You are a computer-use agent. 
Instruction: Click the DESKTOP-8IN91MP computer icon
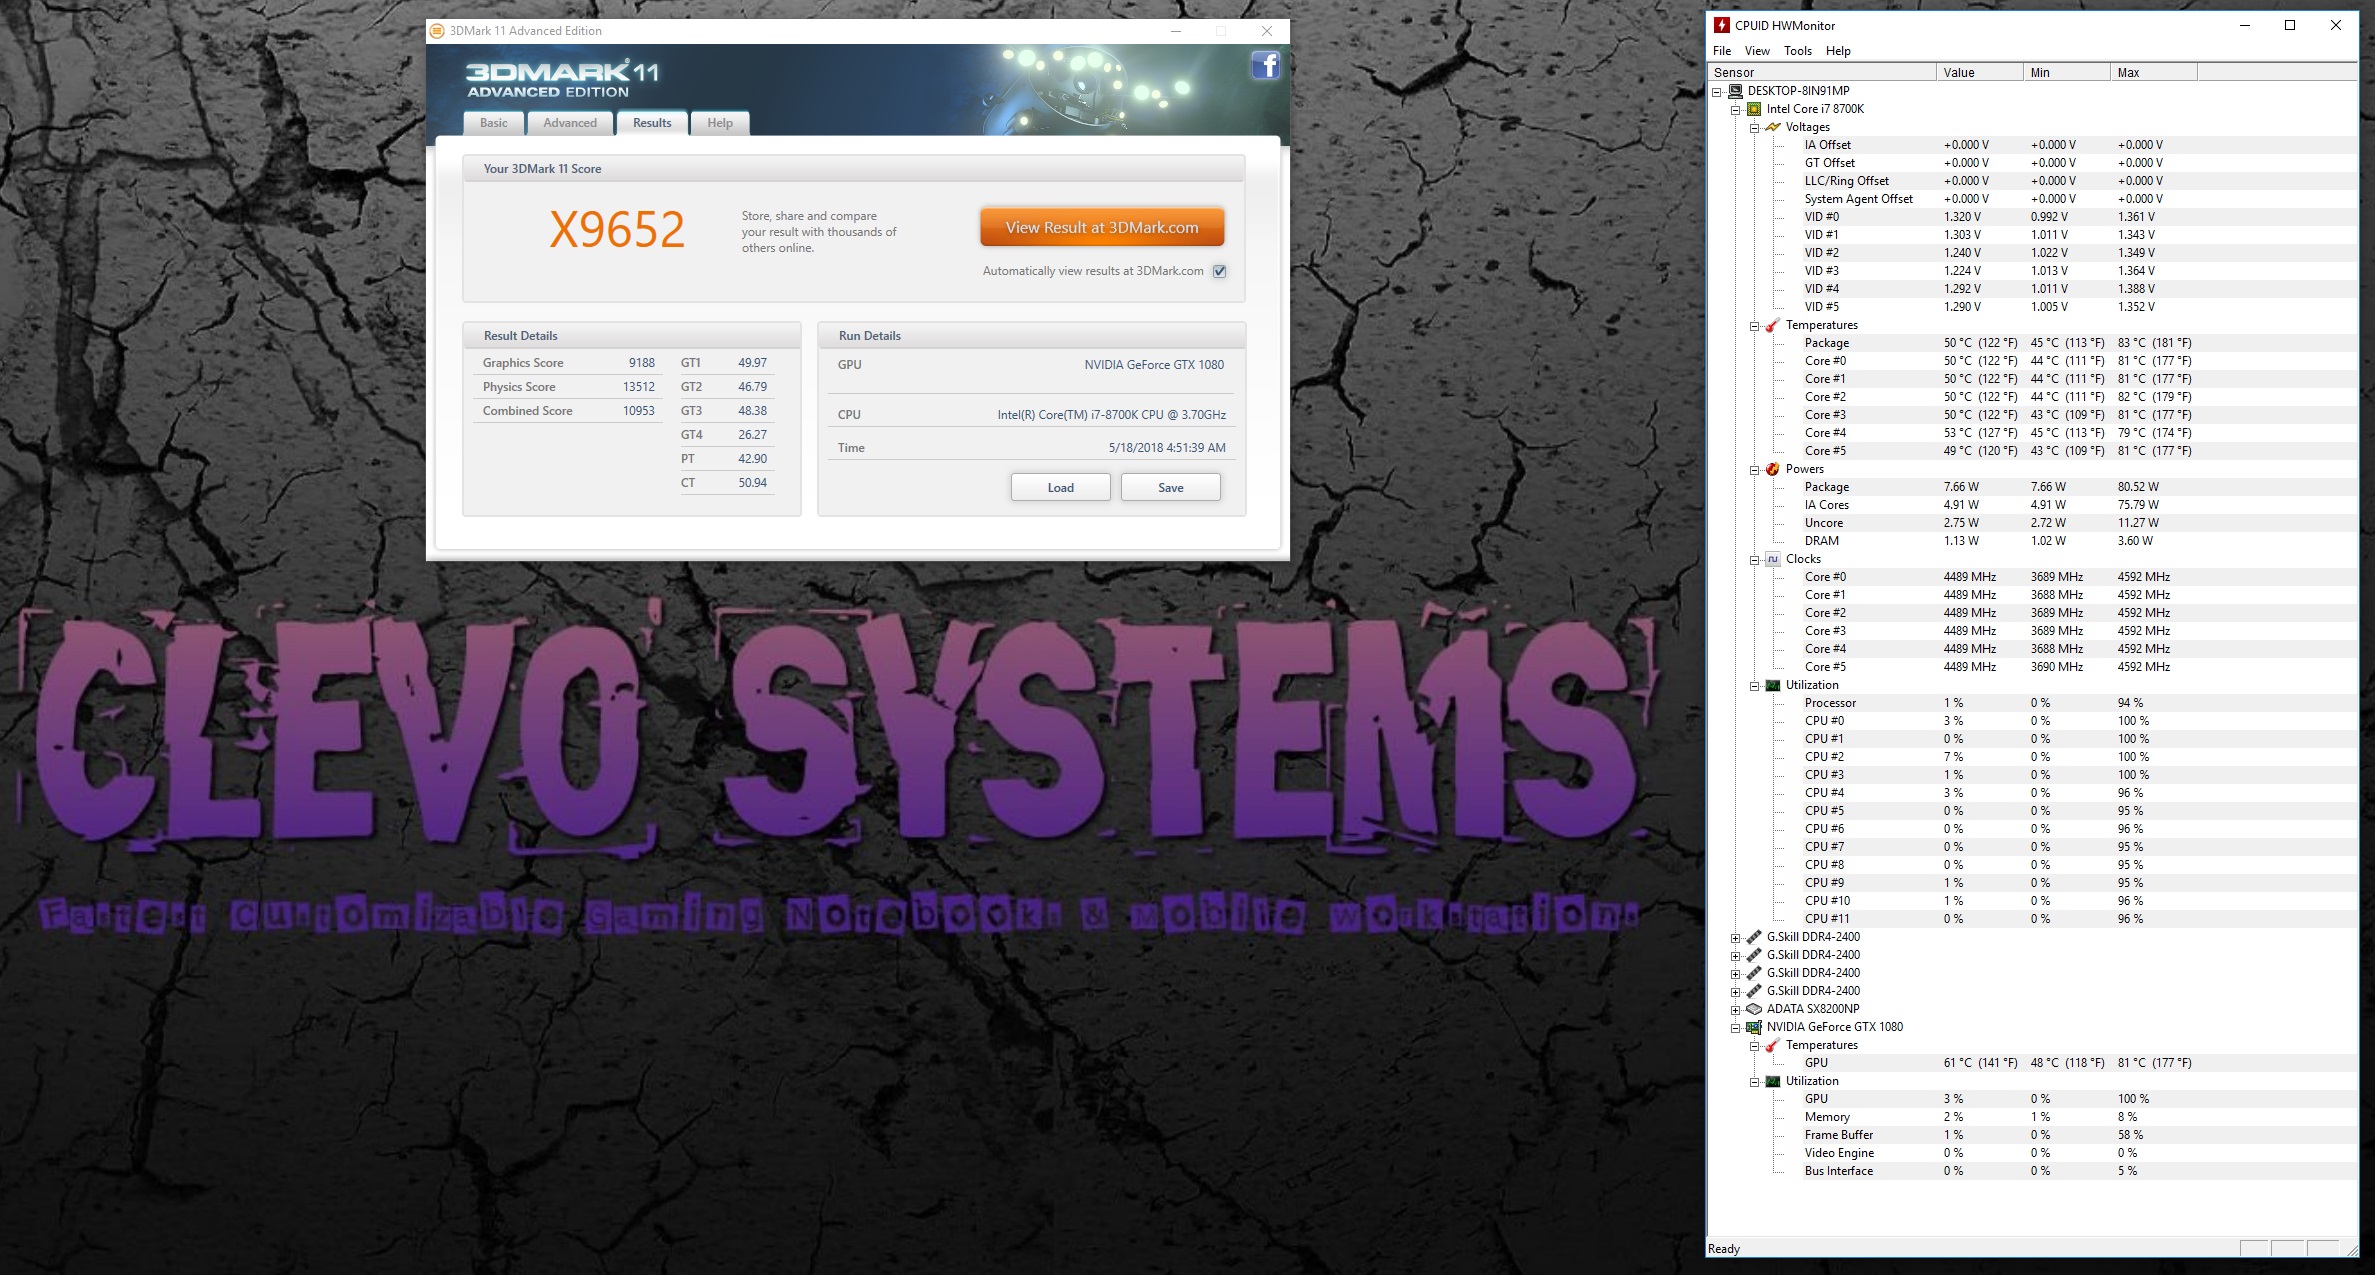(x=1735, y=91)
